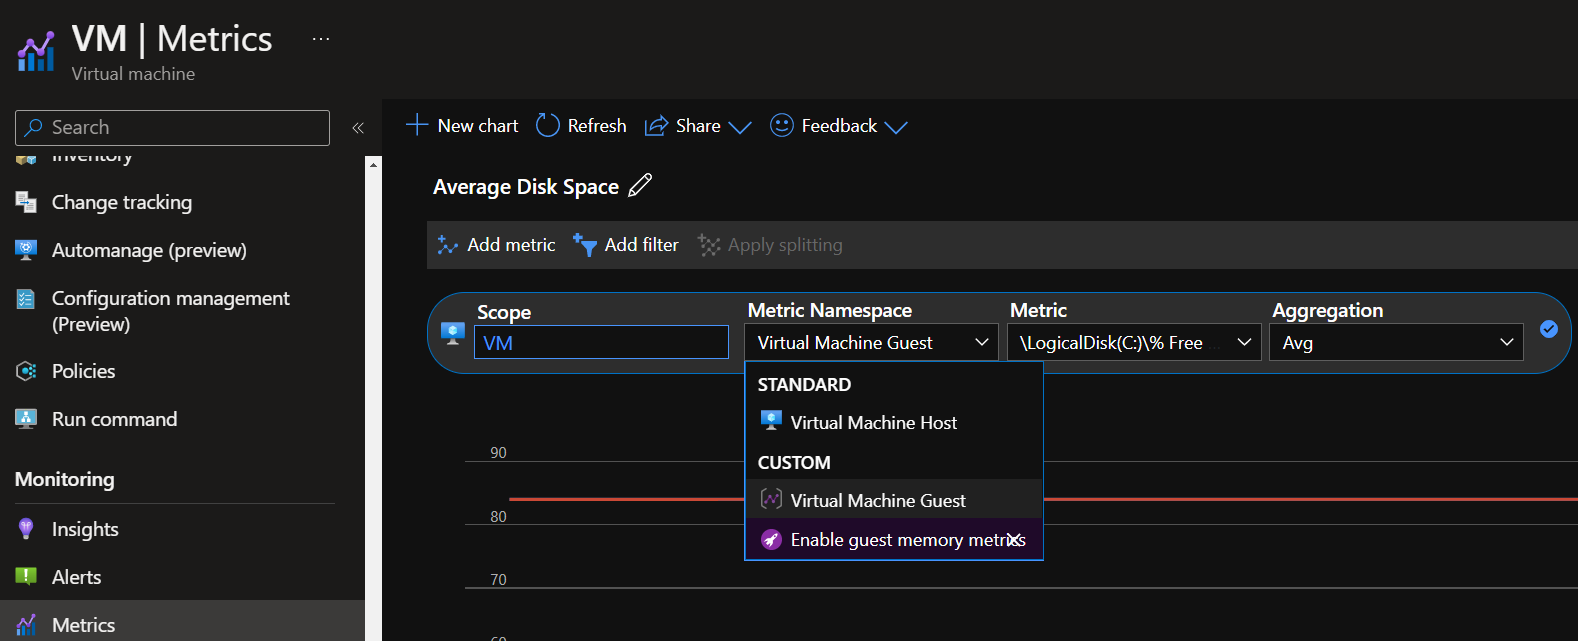Open Alerts in the Monitoring section

coord(76,577)
